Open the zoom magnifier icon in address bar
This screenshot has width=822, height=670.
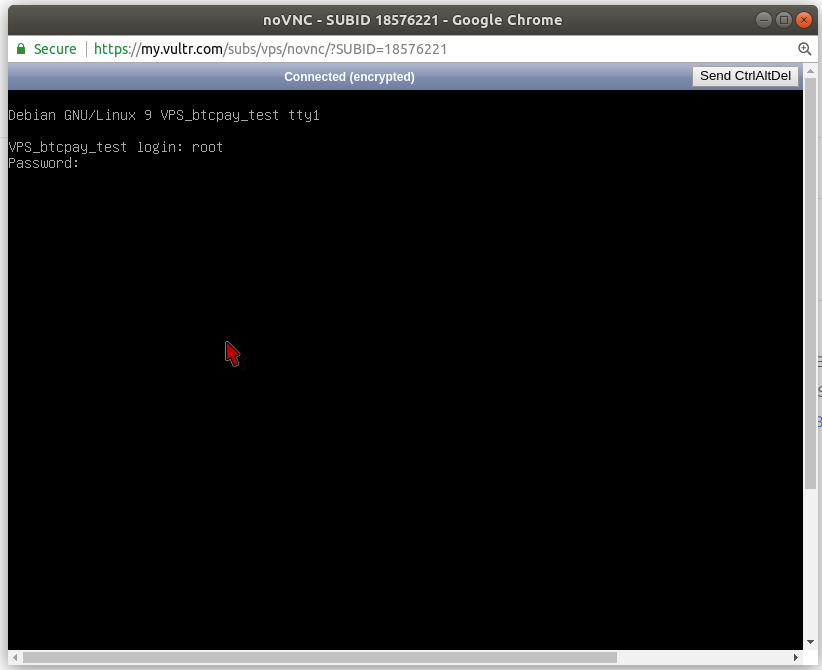pyautogui.click(x=805, y=49)
